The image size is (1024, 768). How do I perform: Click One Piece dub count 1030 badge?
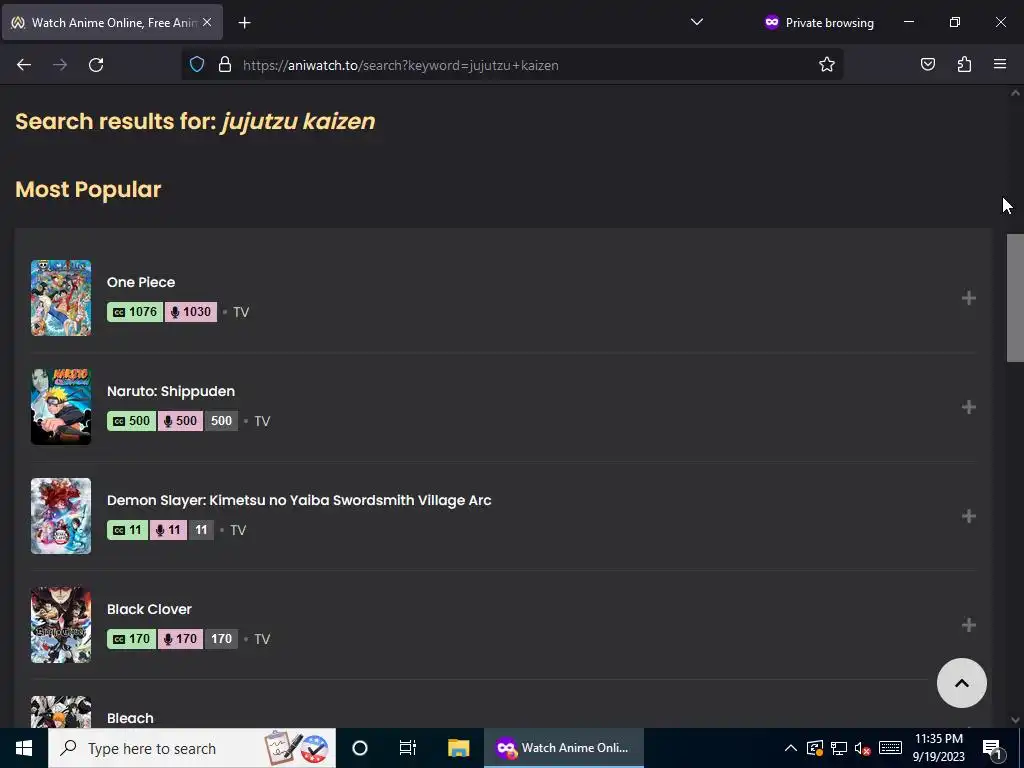(191, 312)
